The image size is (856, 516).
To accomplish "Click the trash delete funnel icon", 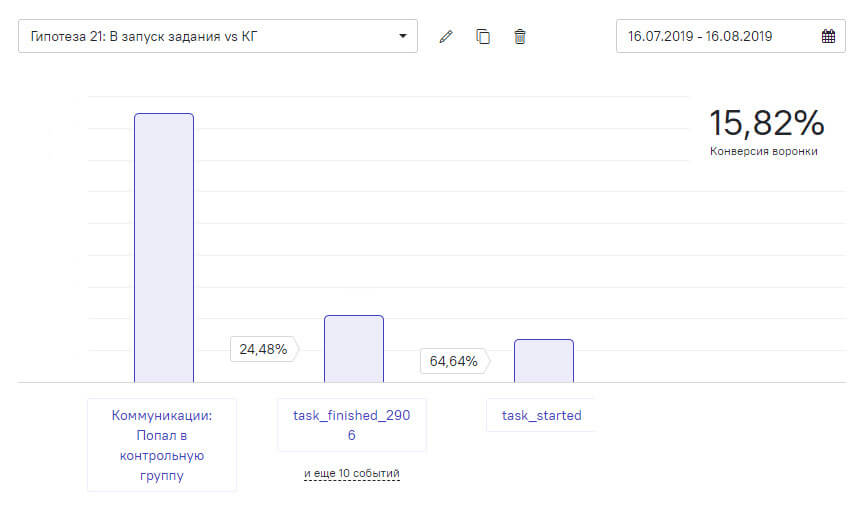I will point(519,37).
